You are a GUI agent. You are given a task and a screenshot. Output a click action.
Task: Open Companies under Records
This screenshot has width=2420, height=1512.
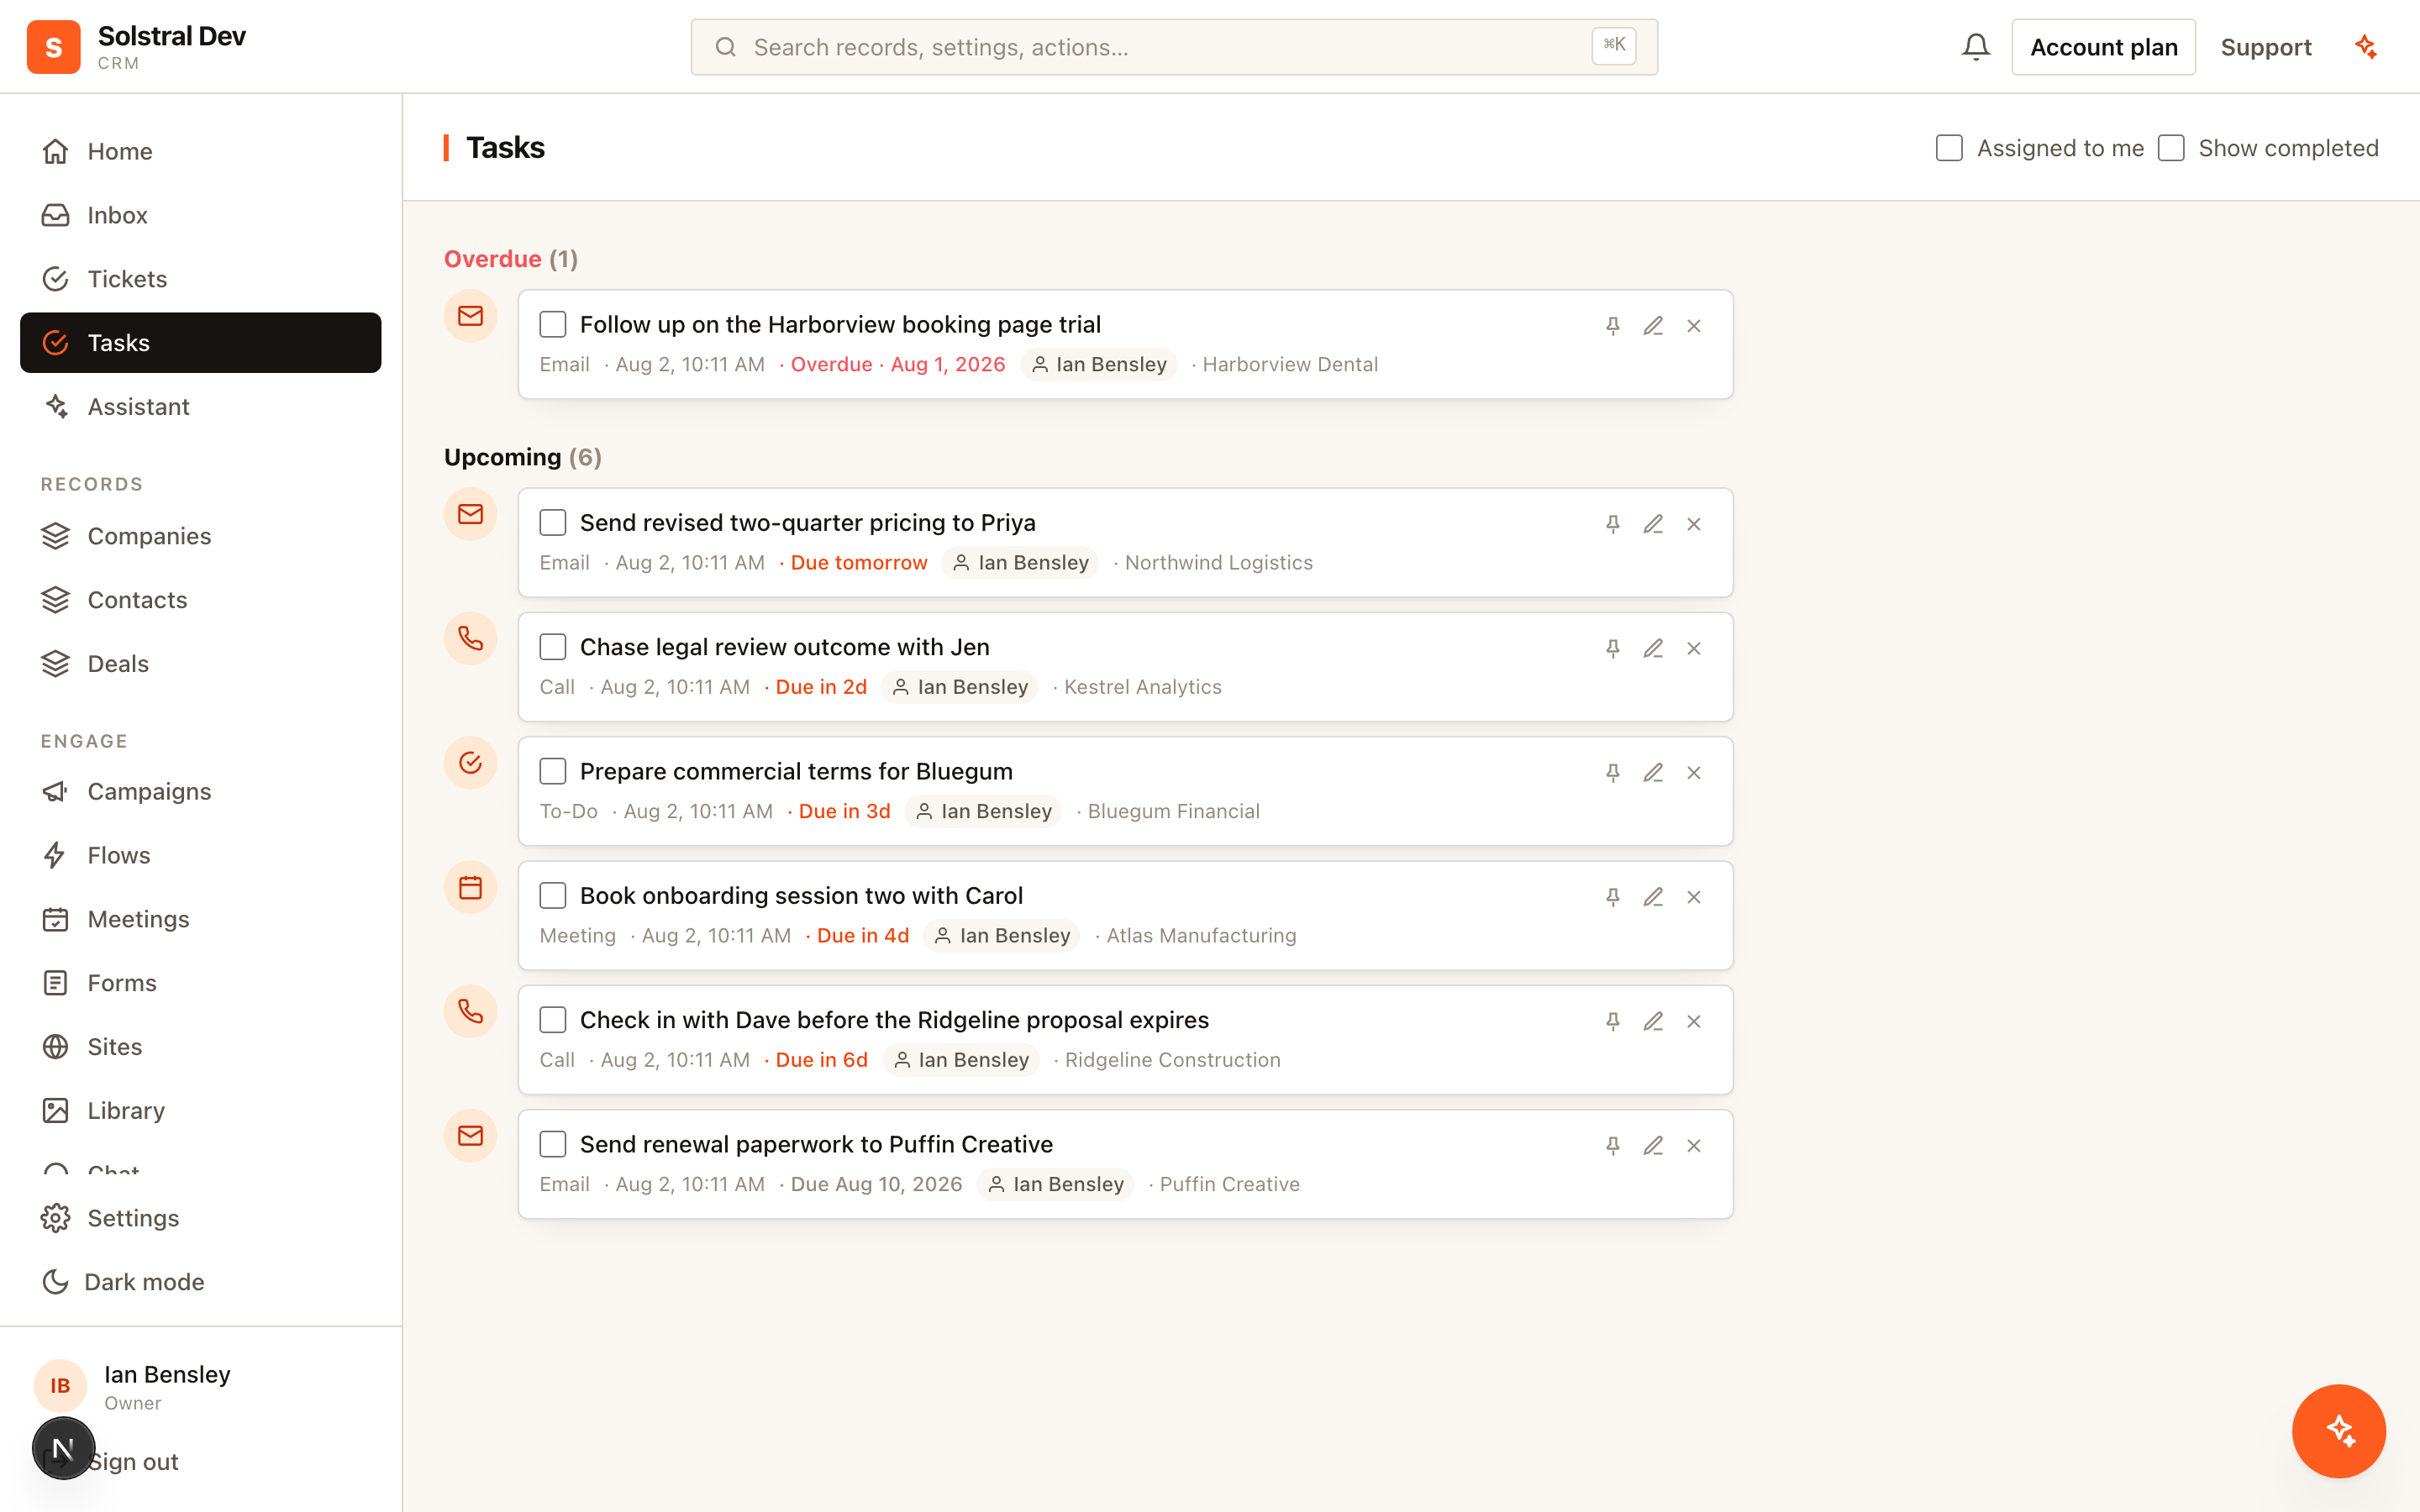200,536
